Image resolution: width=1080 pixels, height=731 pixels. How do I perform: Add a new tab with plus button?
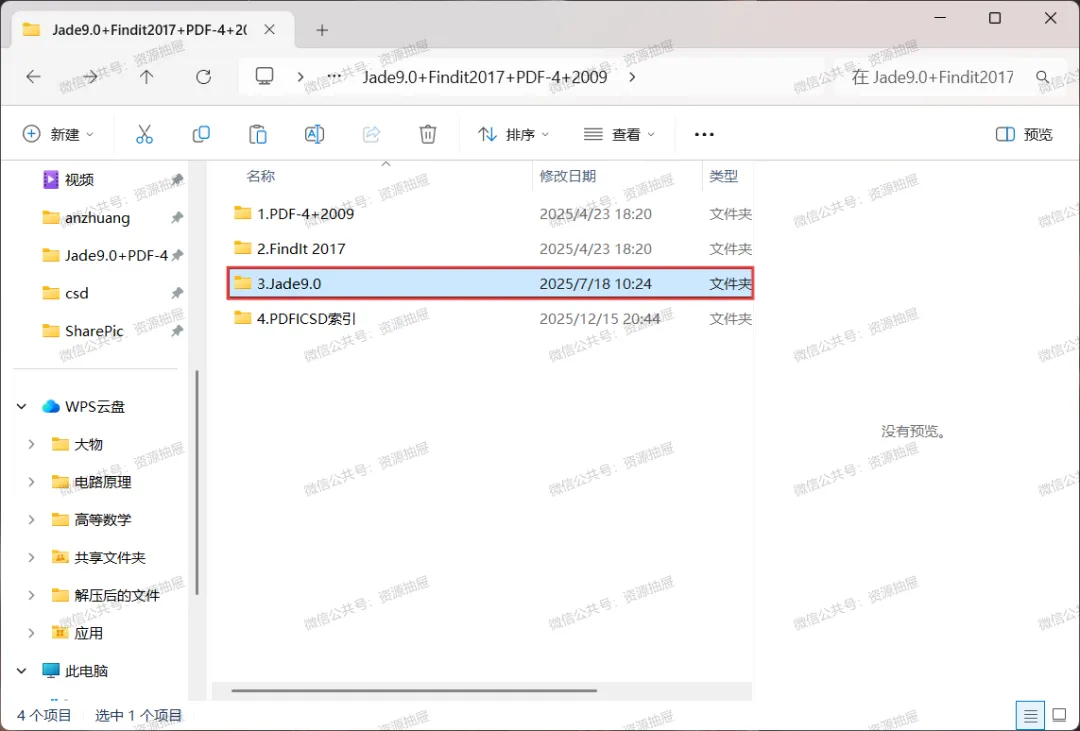point(322,30)
